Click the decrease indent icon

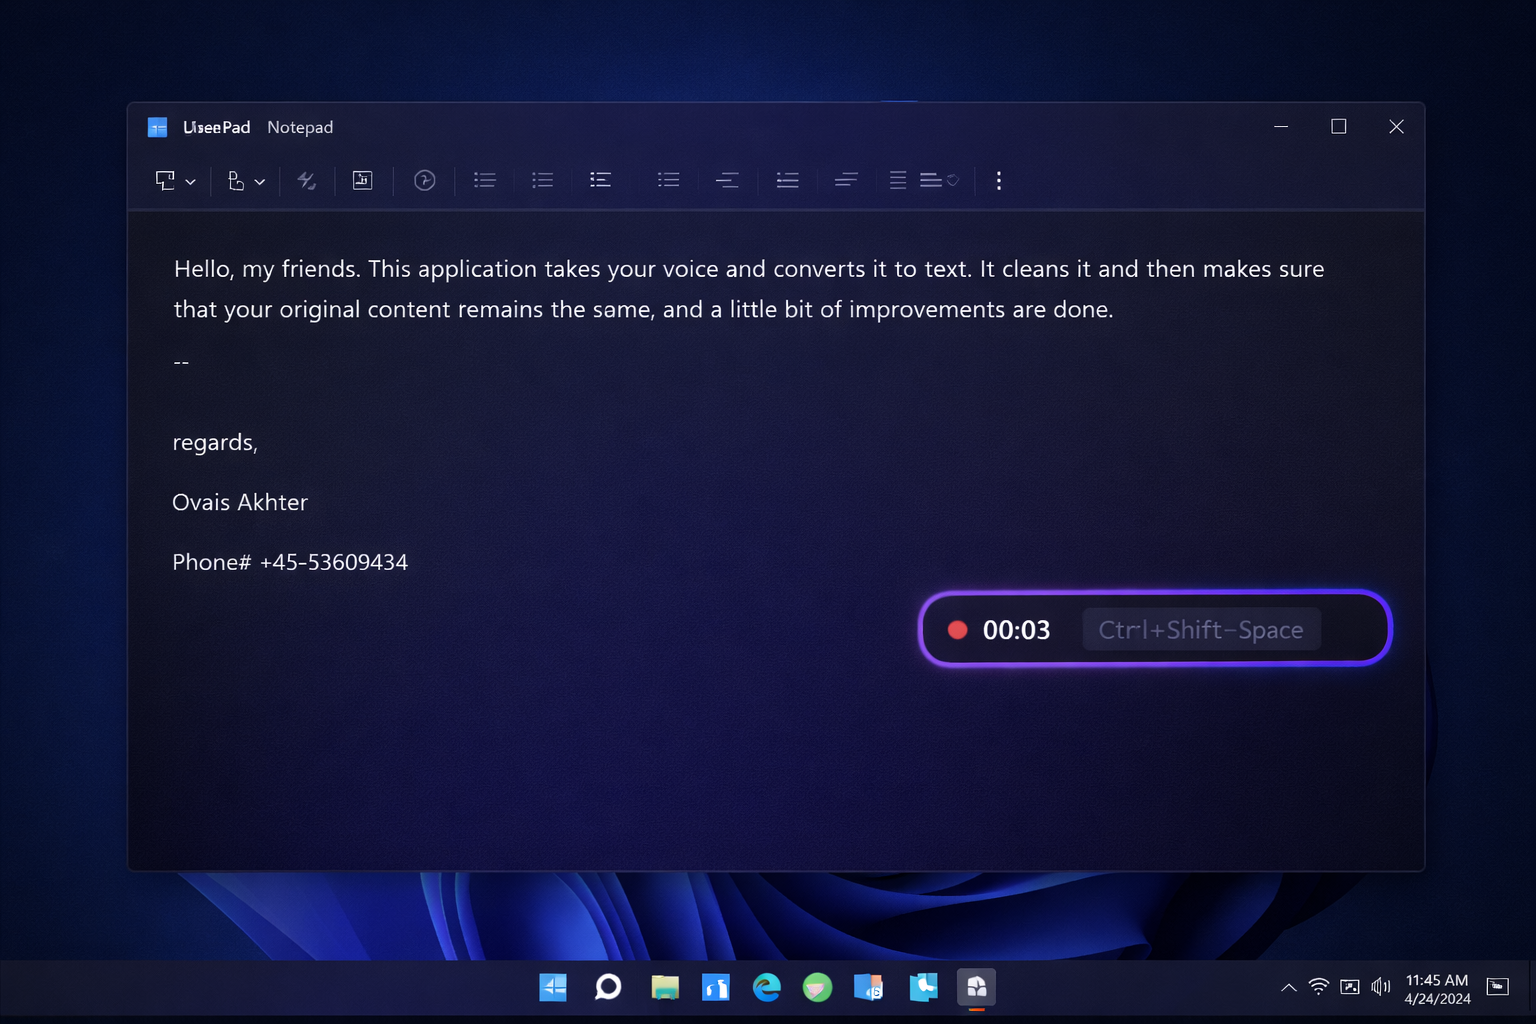click(x=728, y=180)
